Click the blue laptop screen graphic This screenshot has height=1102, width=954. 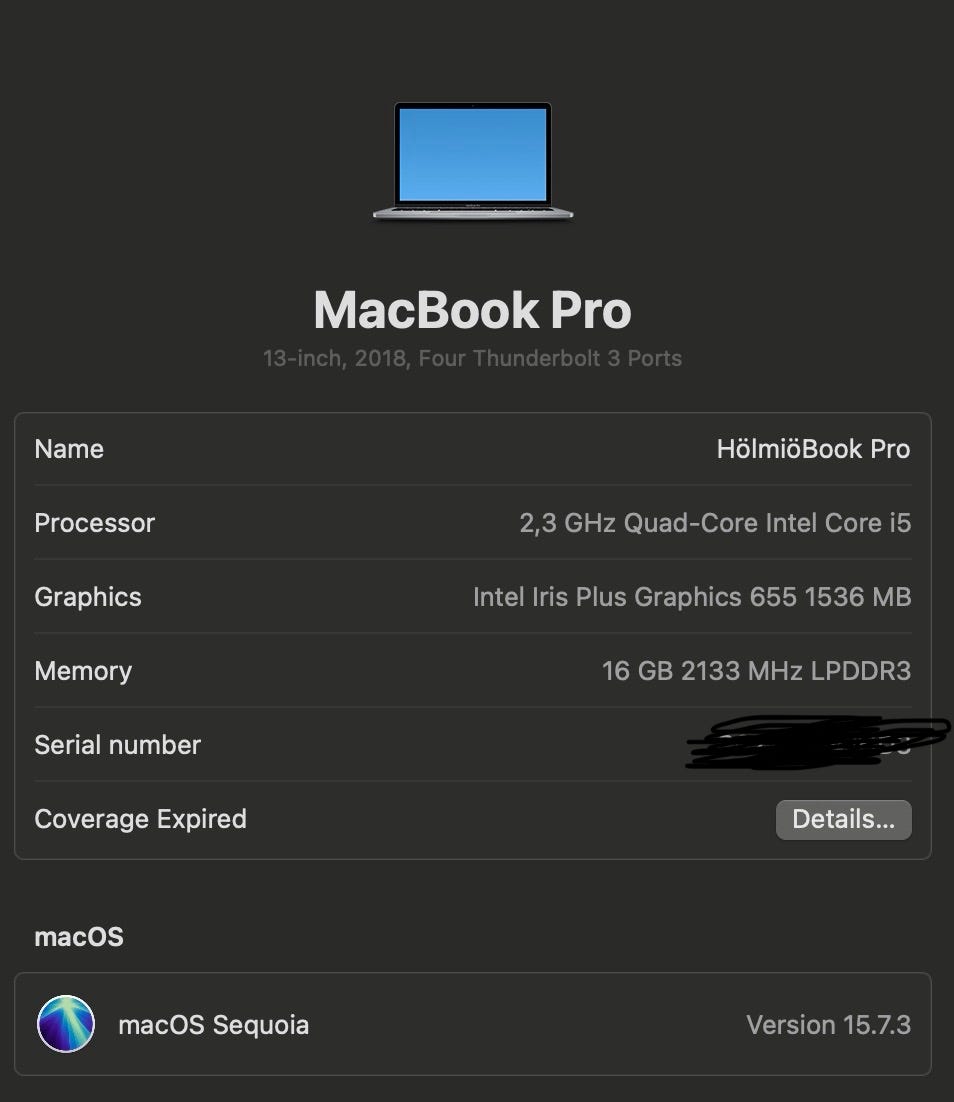click(x=473, y=155)
